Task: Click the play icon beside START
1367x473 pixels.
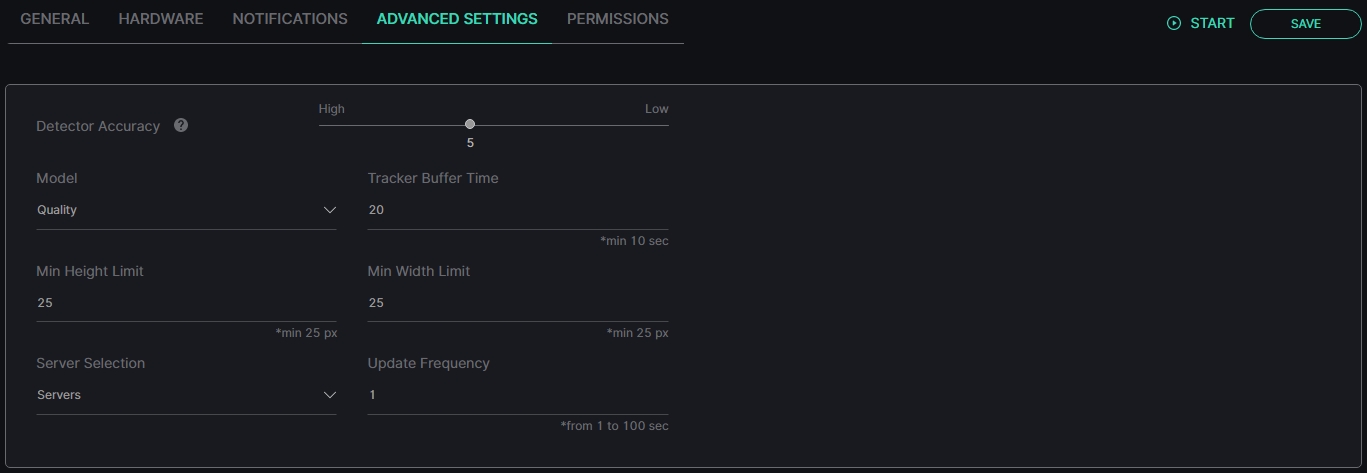Action: [1174, 23]
